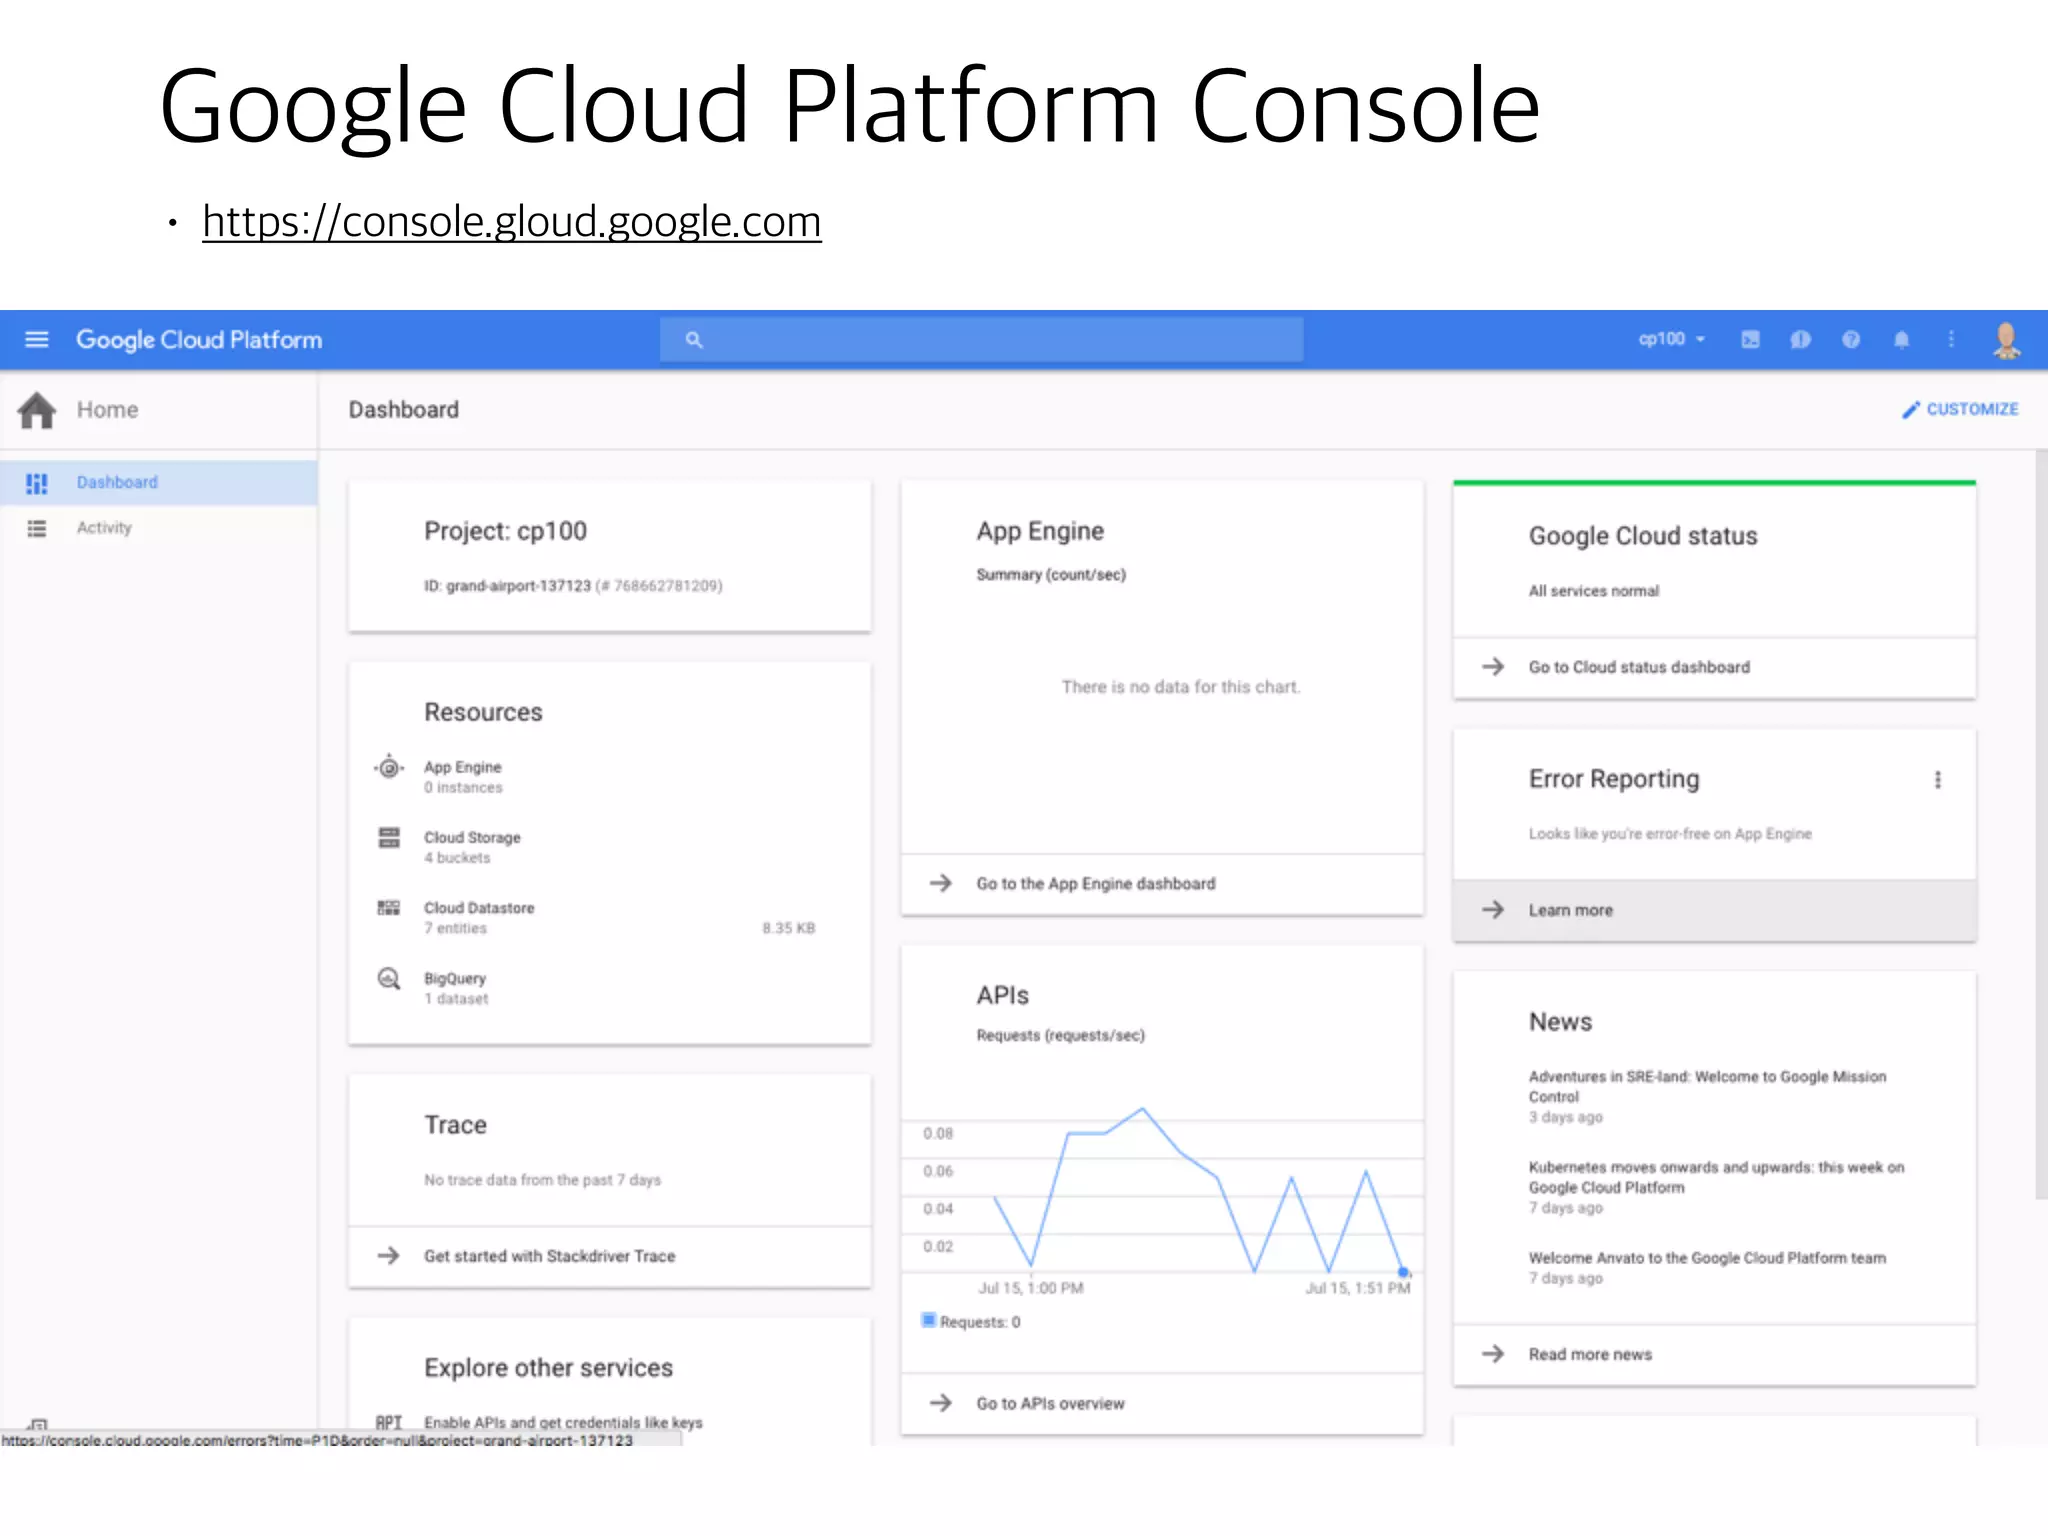This screenshot has height=1536, width=2048.
Task: Click the last data point on APIs chart
Action: tap(1404, 1272)
